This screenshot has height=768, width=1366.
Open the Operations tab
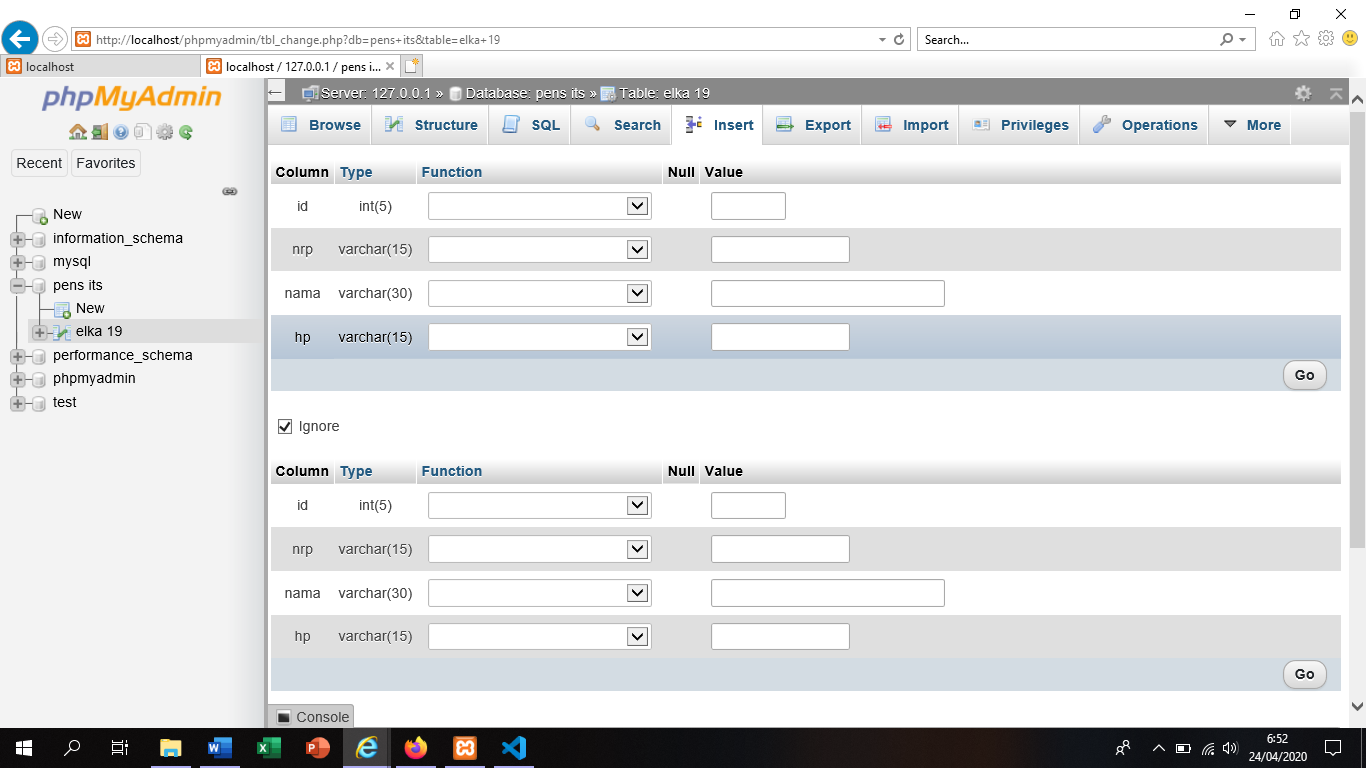pos(1145,125)
